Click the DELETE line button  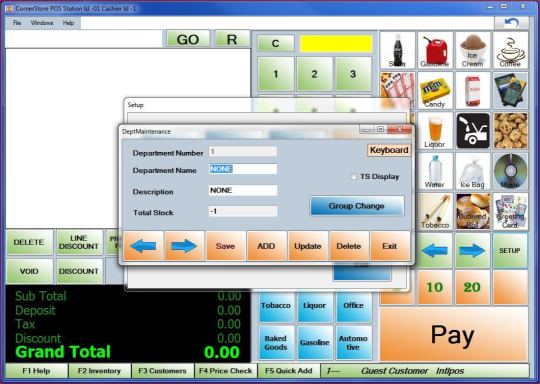(x=29, y=242)
